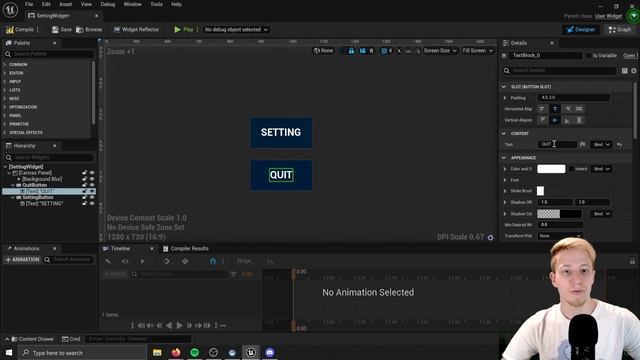Select QuitButton in the Hierarchy

35,185
